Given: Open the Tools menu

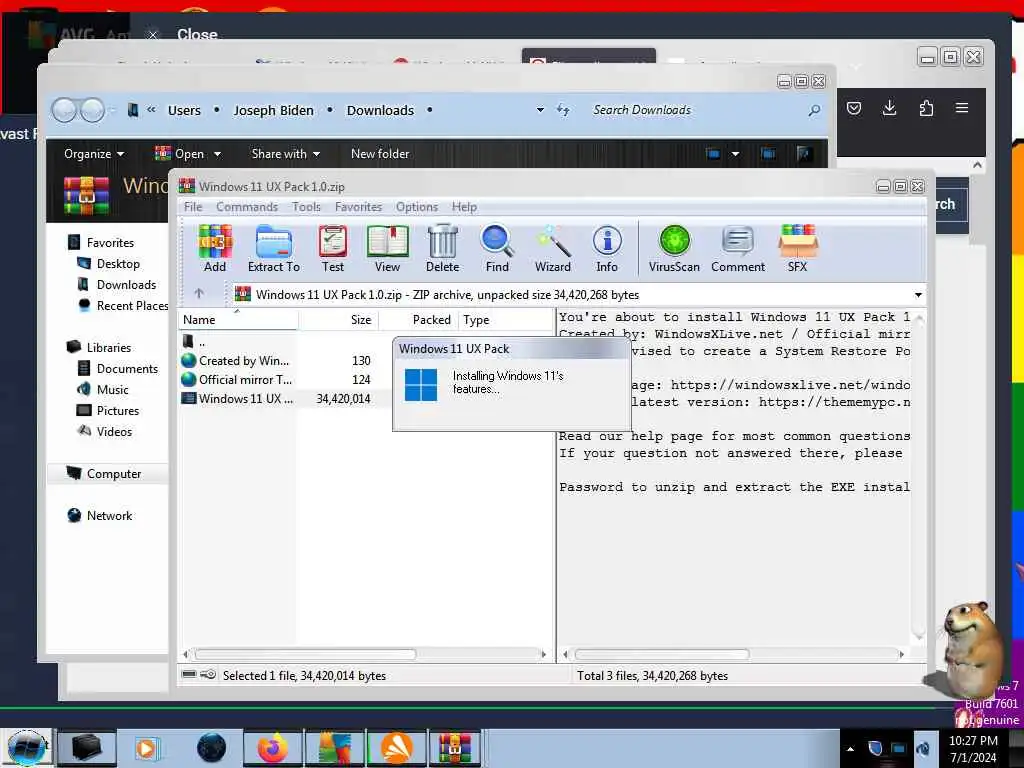Looking at the screenshot, I should coord(306,207).
